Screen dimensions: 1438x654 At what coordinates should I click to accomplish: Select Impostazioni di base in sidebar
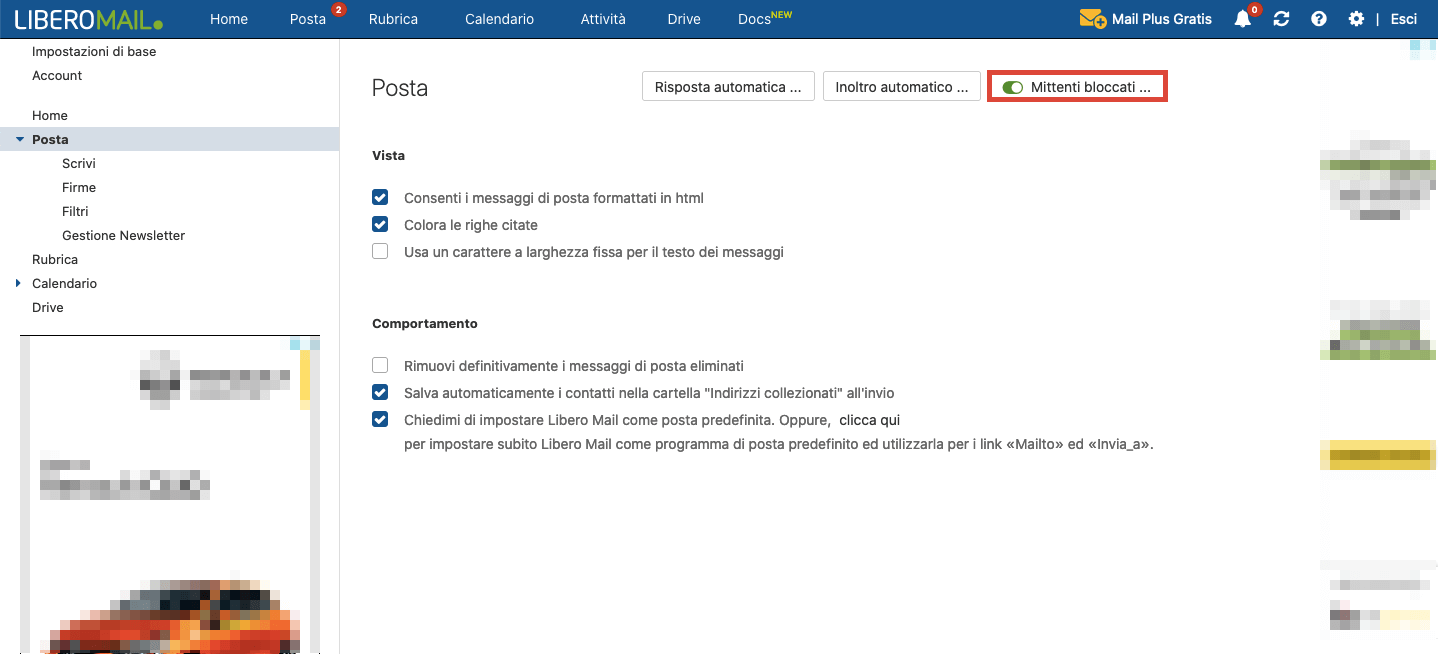click(x=94, y=51)
